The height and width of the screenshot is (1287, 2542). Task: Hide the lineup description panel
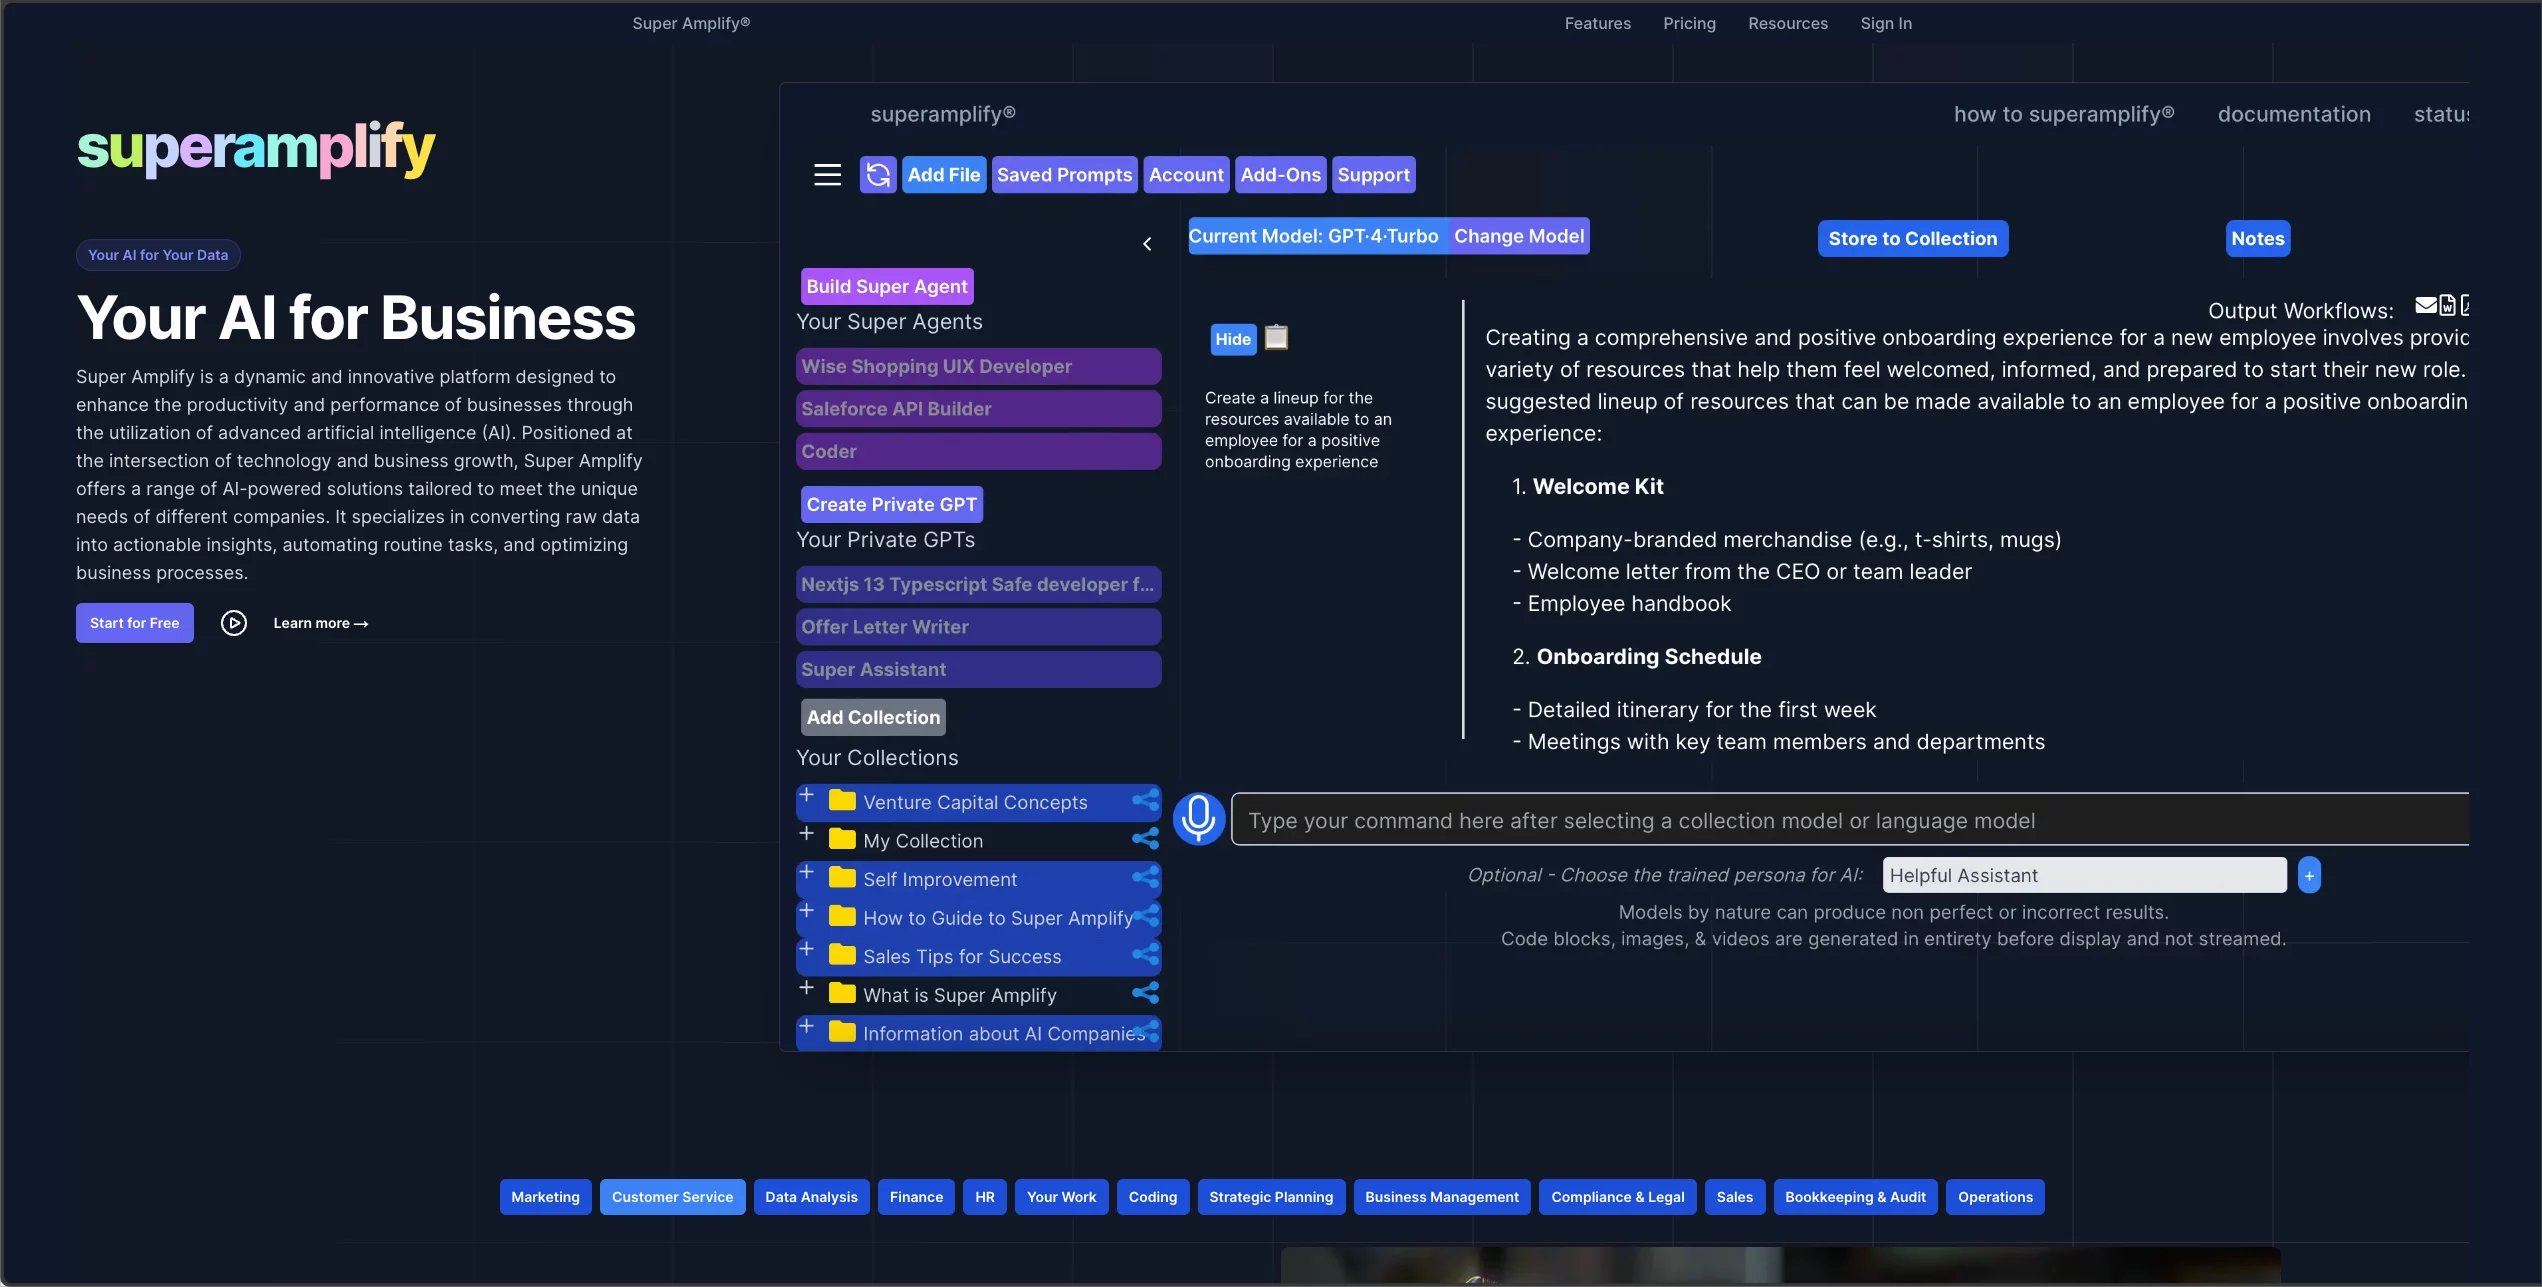tap(1232, 339)
